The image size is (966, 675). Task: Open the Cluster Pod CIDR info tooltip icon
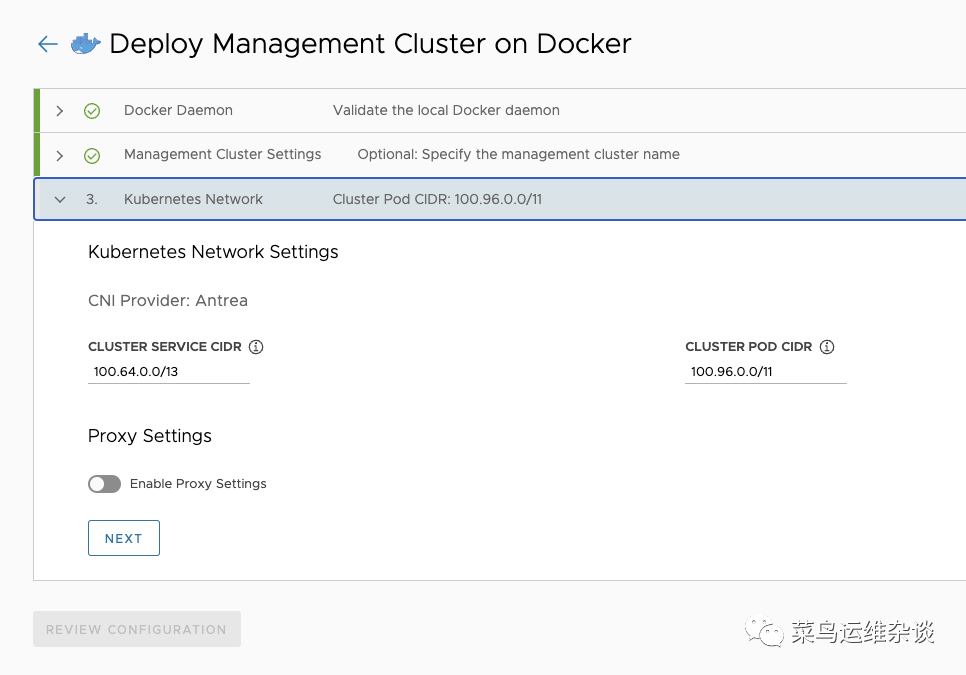tap(827, 347)
